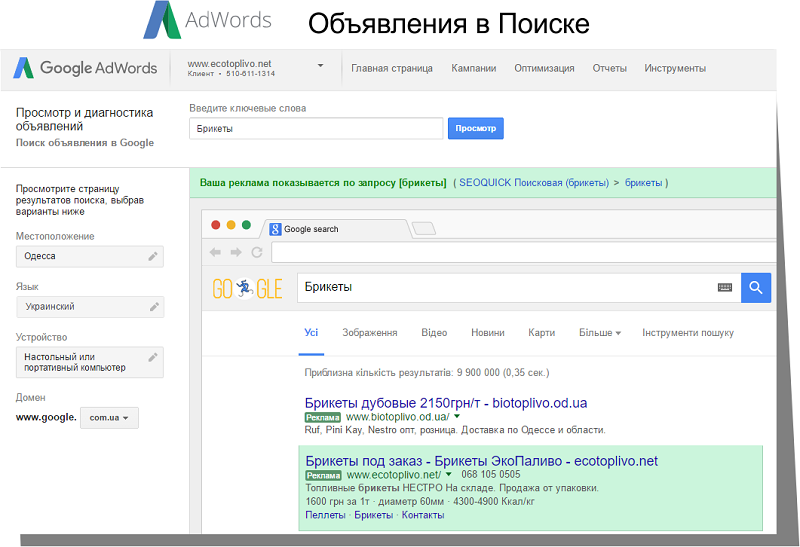Open the SEOQUICK Поисковая (брикеты) campaign link
800x547 pixels.
click(x=534, y=183)
